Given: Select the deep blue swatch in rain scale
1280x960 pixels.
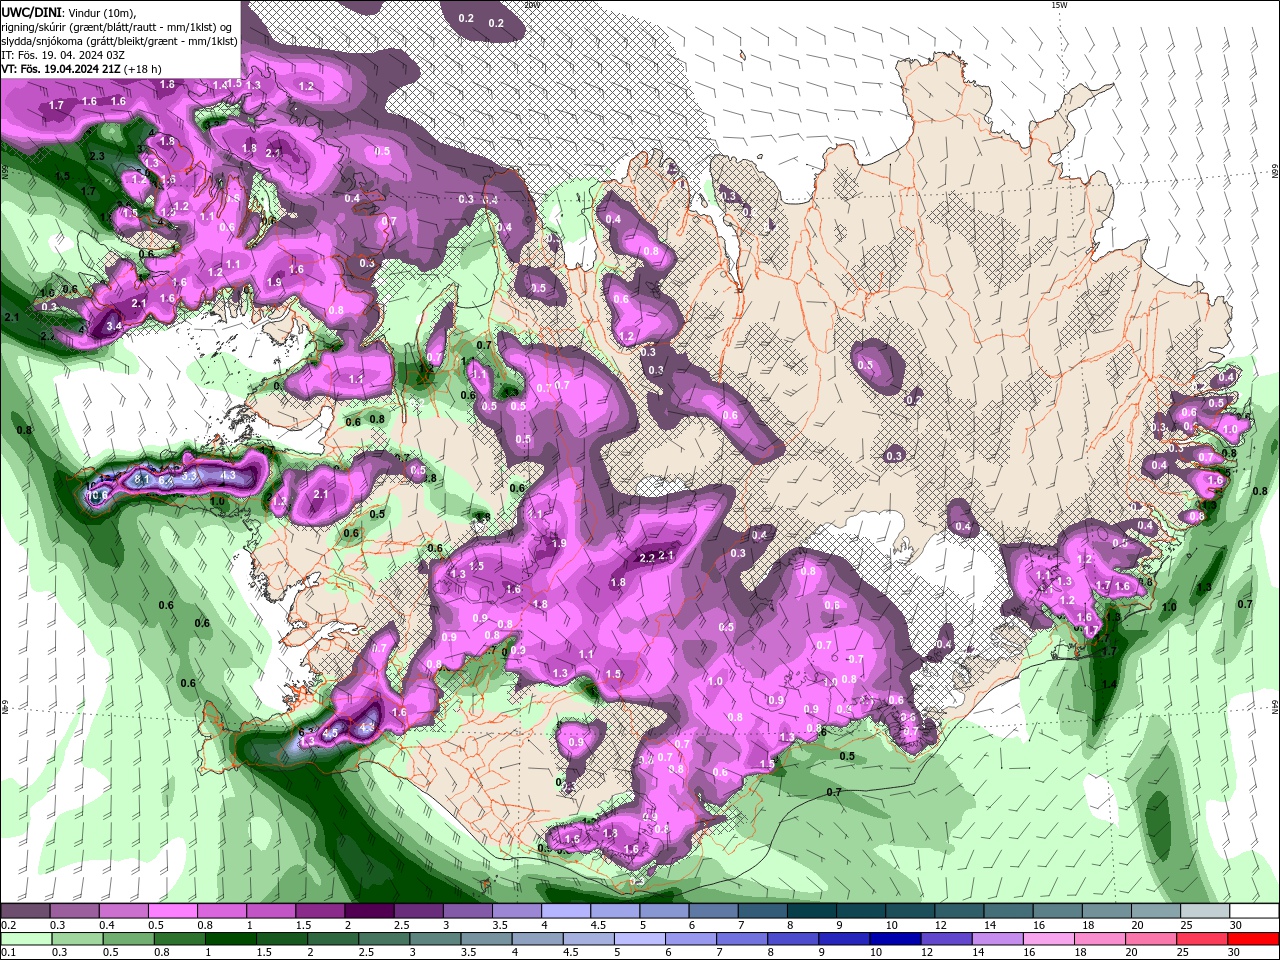Looking at the screenshot, I should click(x=896, y=939).
